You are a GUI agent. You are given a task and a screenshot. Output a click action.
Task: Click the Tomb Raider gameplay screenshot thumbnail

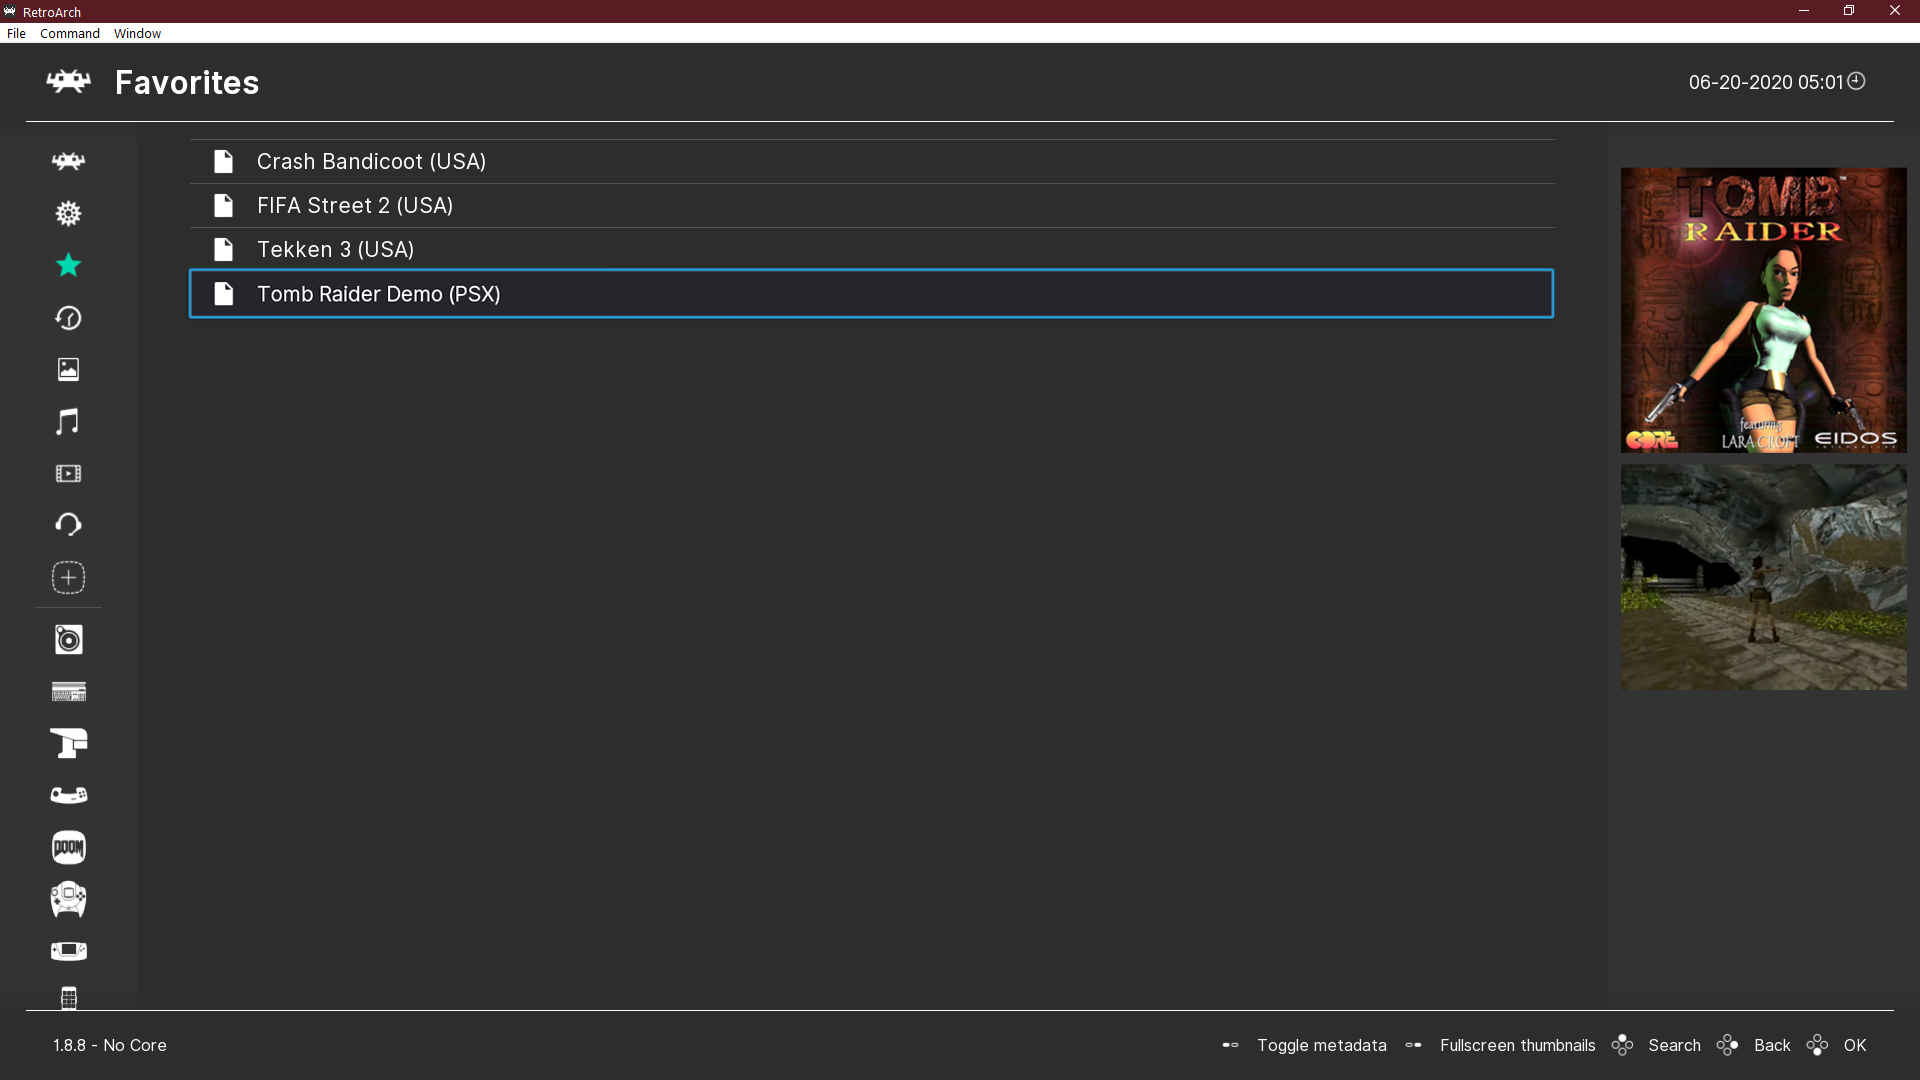tap(1763, 577)
